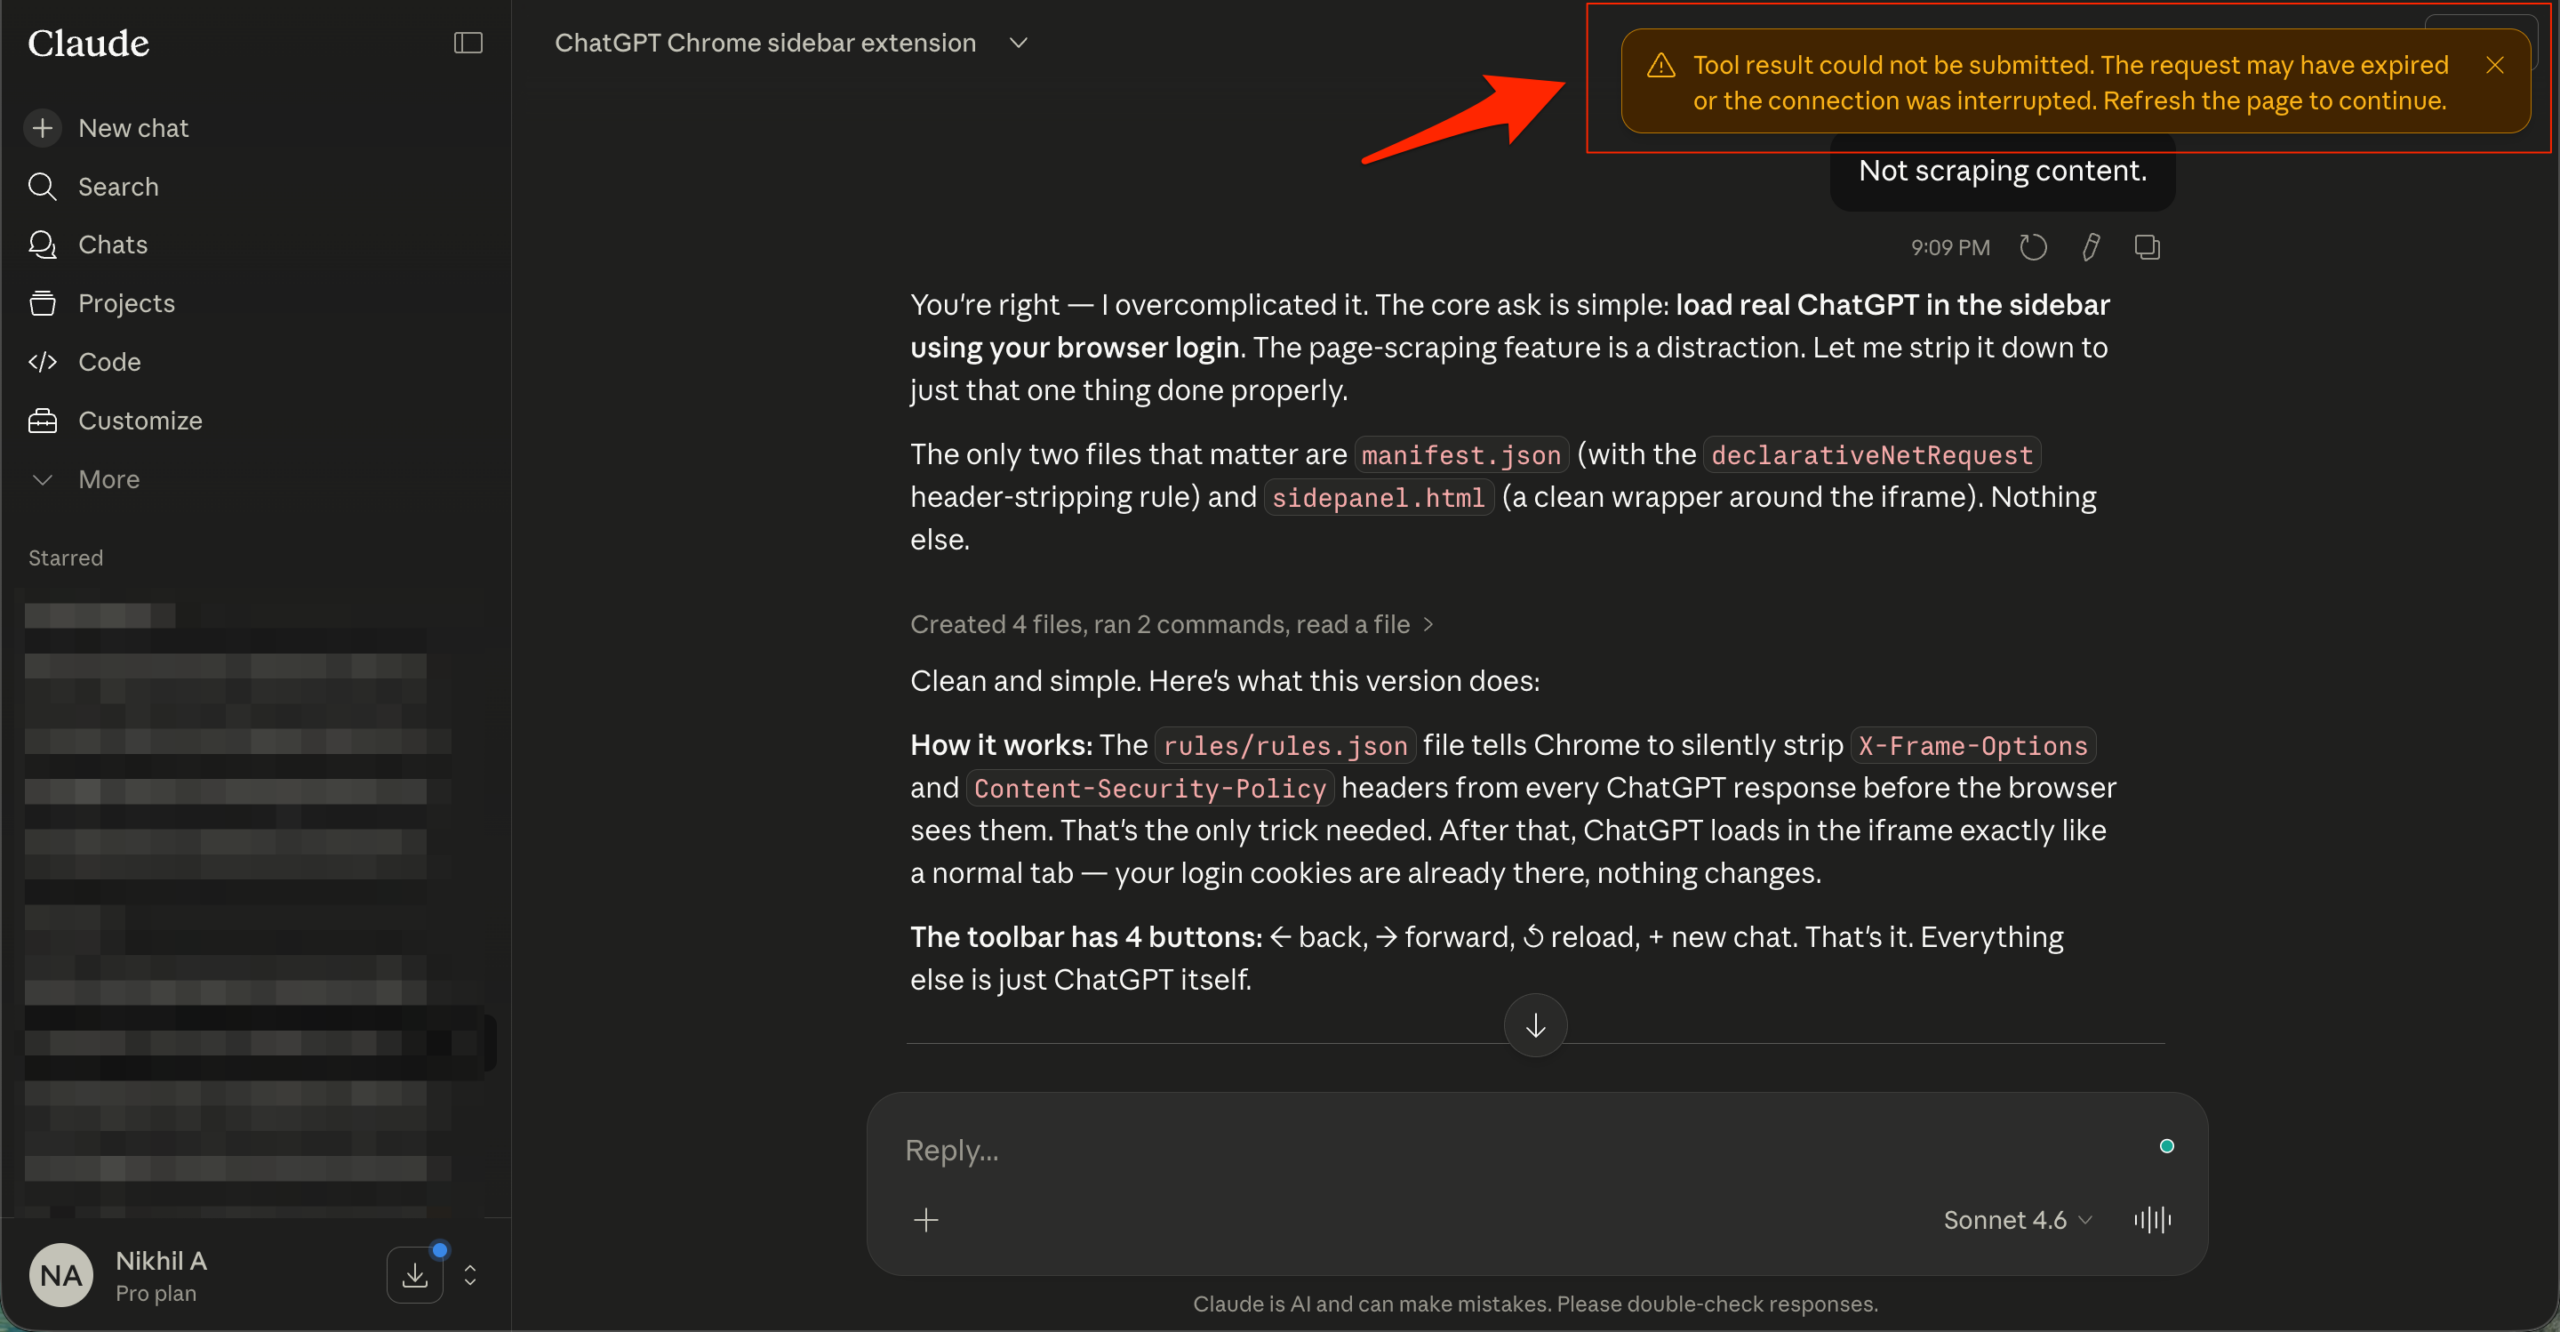Viewport: 2560px width, 1332px height.
Task: Dismiss the tool result error banner
Action: [x=2495, y=64]
